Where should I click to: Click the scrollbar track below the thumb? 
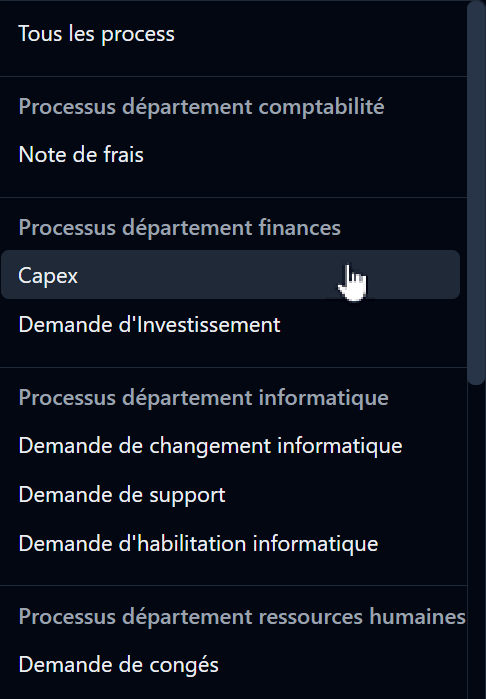point(476,542)
